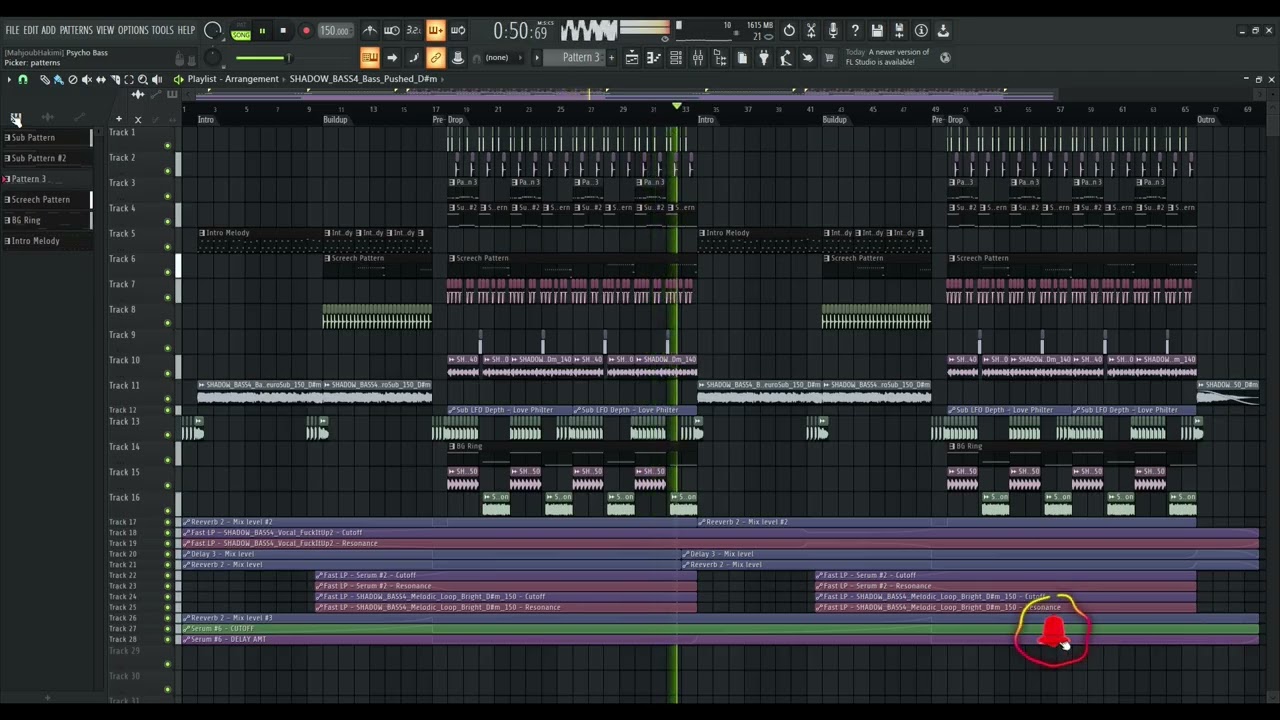Disable the blend recording overdub icon
Screen dimensions: 1280x720
(436, 30)
